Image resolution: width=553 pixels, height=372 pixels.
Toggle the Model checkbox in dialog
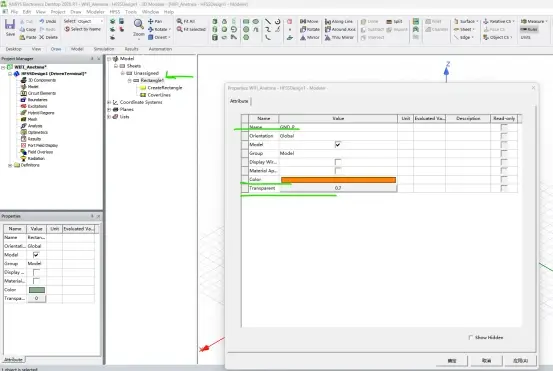click(x=338, y=145)
